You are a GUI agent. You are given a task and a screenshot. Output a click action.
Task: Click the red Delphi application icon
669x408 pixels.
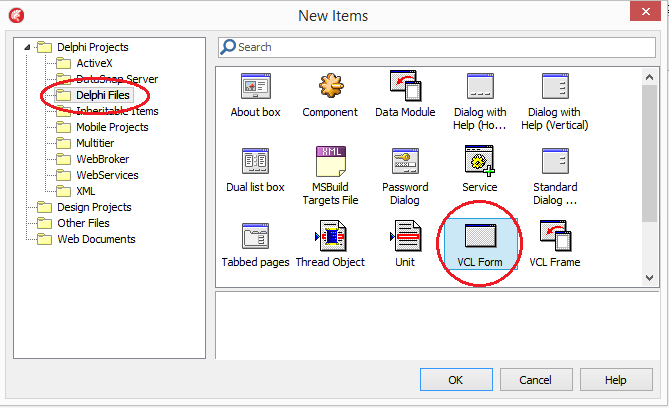tap(16, 16)
